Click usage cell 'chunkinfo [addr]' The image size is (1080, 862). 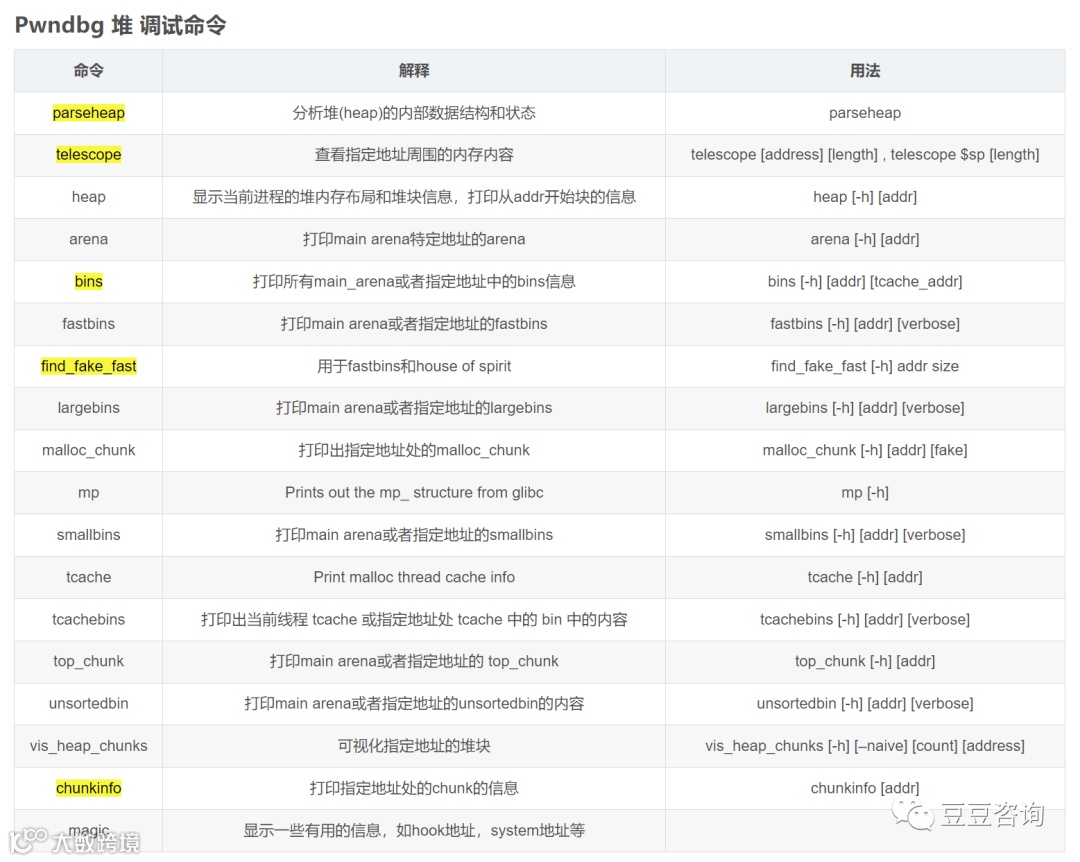pos(864,788)
